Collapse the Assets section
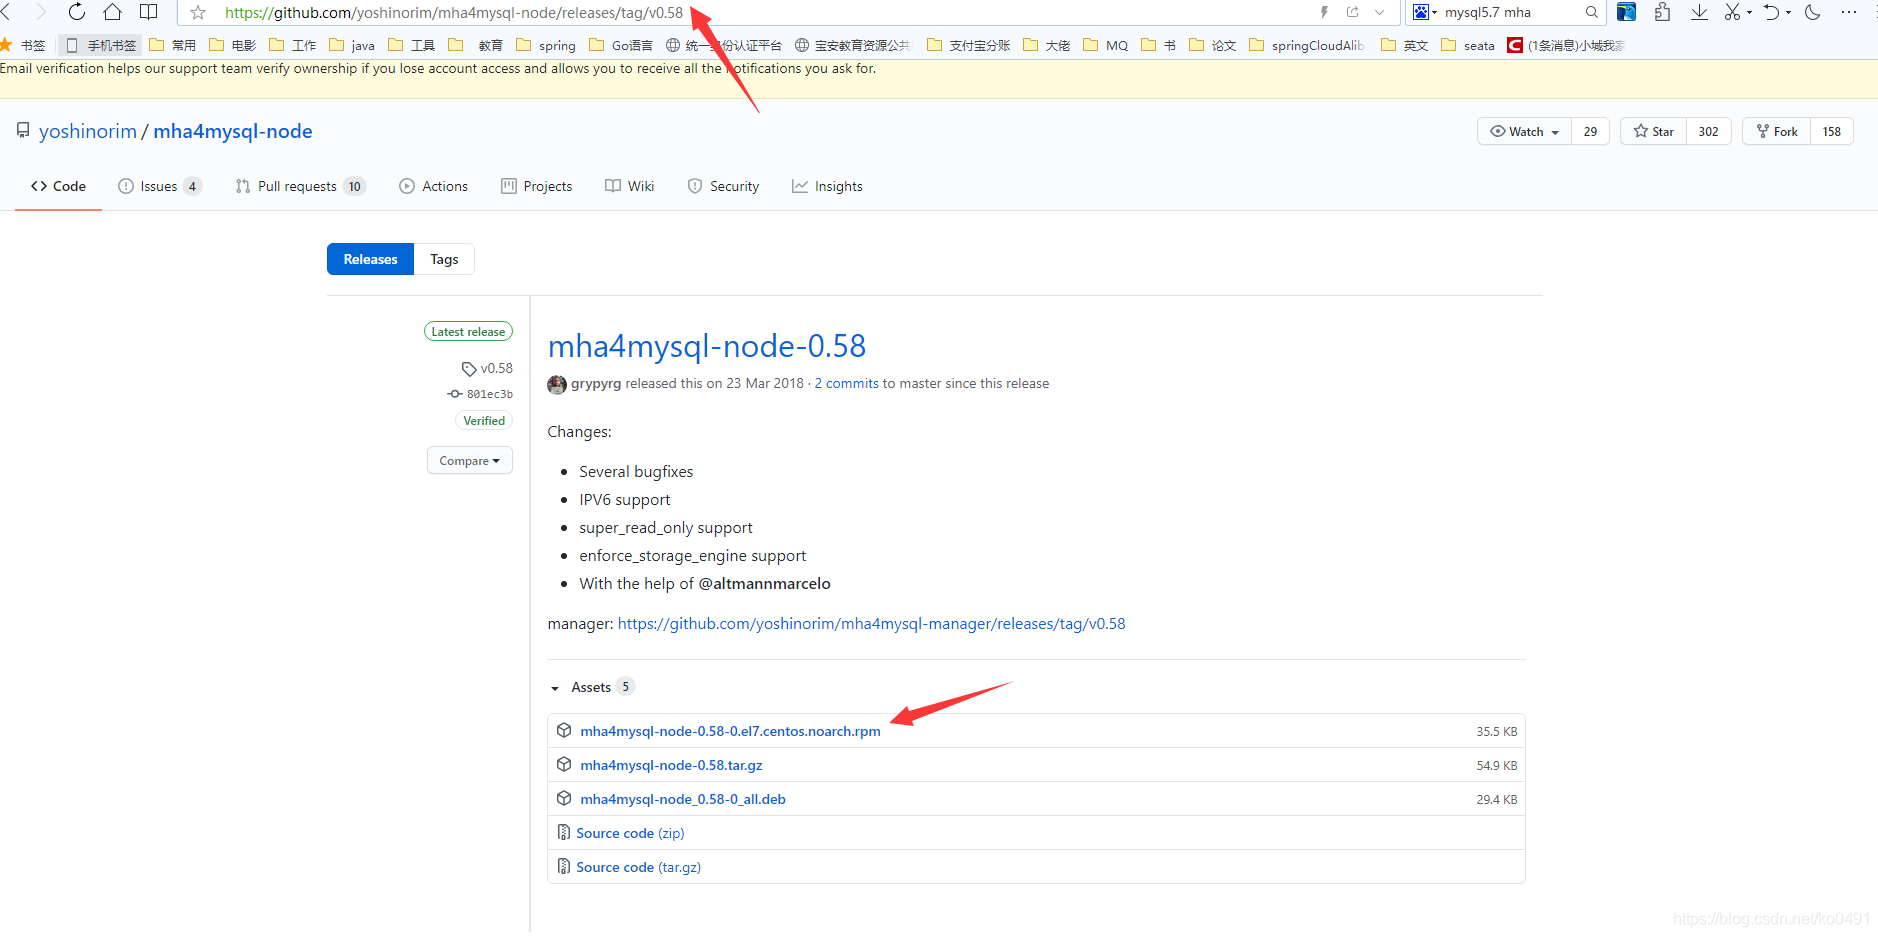The height and width of the screenshot is (937, 1878). point(591,687)
